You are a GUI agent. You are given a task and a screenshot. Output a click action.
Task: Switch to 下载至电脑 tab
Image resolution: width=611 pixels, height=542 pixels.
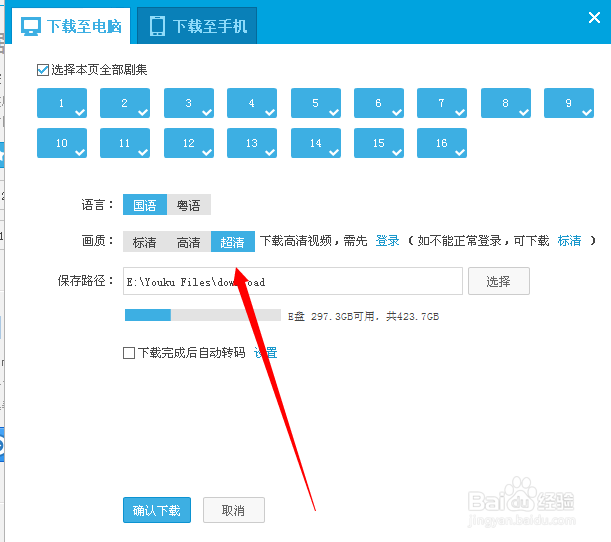coord(71,26)
